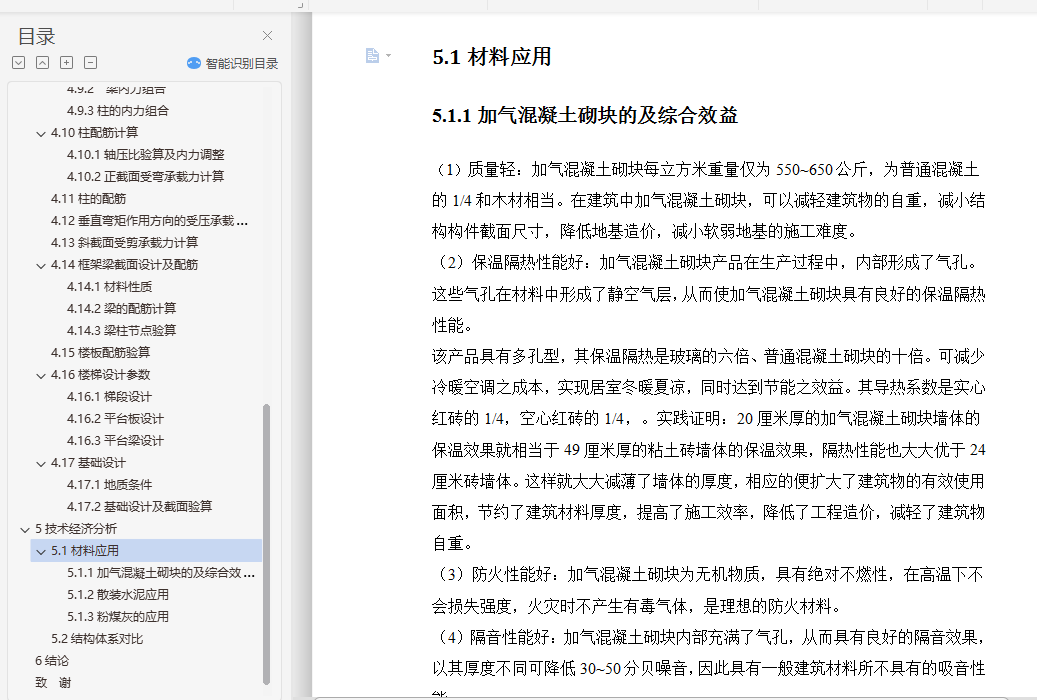Jump to 4.14 框架梁截面设计及配筋
This screenshot has height=700, width=1037.
[124, 264]
